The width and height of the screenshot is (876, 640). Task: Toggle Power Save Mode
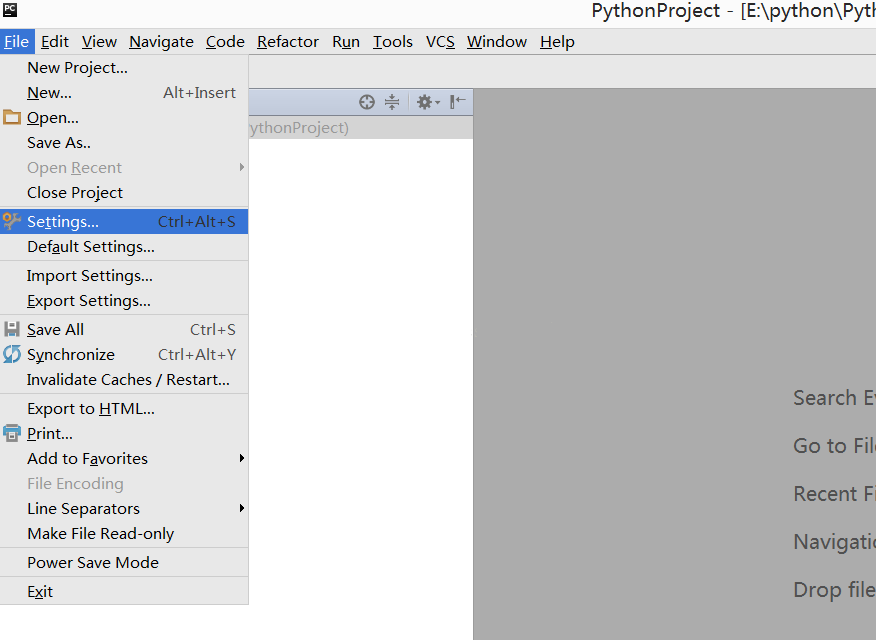tap(124, 562)
